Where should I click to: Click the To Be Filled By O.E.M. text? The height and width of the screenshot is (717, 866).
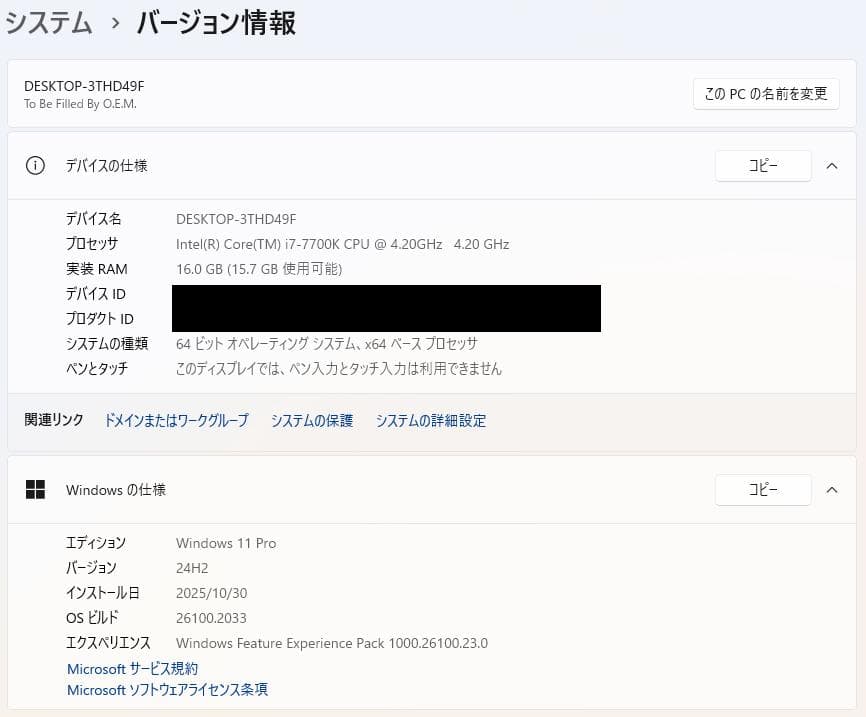[84, 103]
